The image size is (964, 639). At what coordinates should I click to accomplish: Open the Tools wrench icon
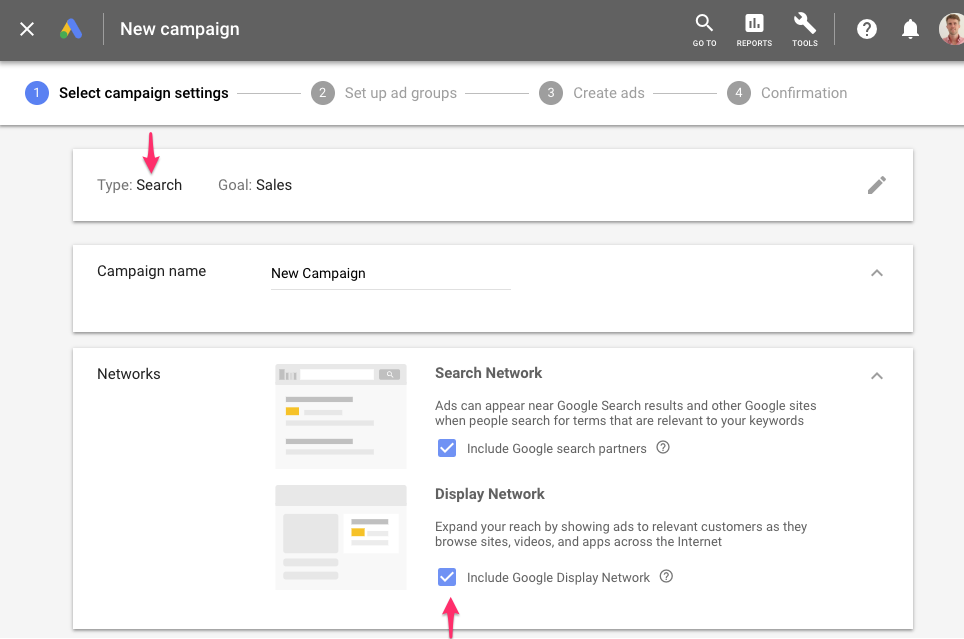804,31
